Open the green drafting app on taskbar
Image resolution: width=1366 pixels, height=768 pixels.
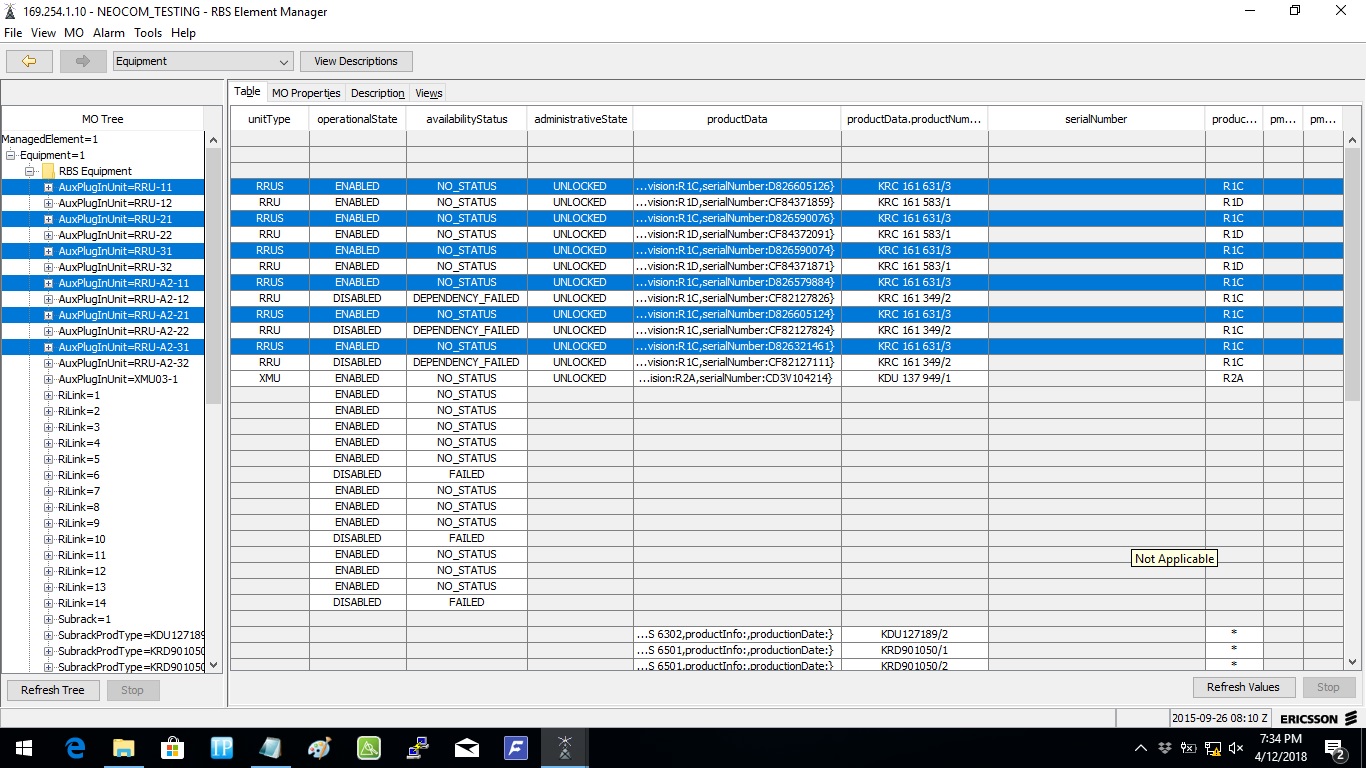click(x=369, y=747)
